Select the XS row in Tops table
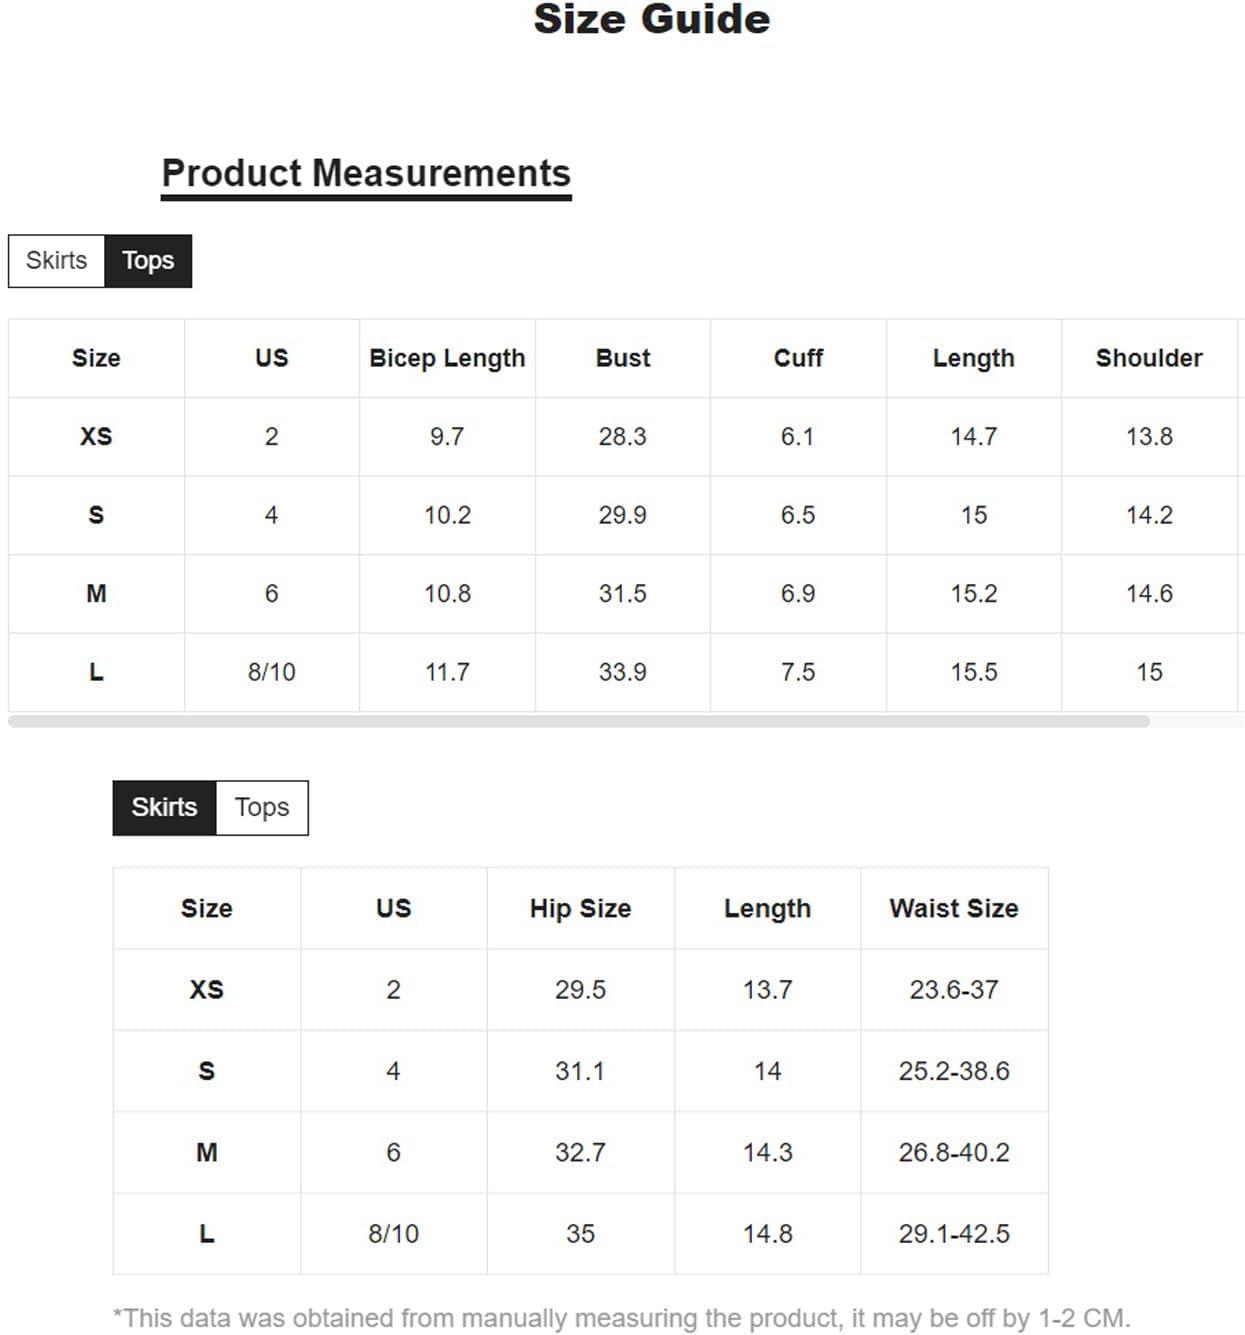This screenshot has width=1245, height=1335. click(623, 437)
